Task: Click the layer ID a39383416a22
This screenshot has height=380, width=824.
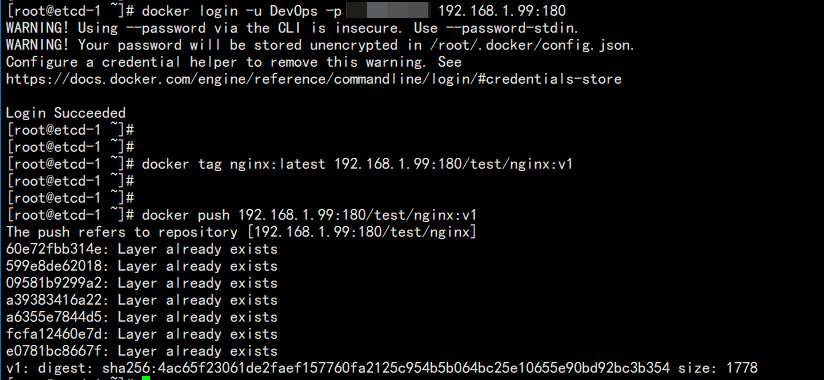Action: click(x=54, y=300)
